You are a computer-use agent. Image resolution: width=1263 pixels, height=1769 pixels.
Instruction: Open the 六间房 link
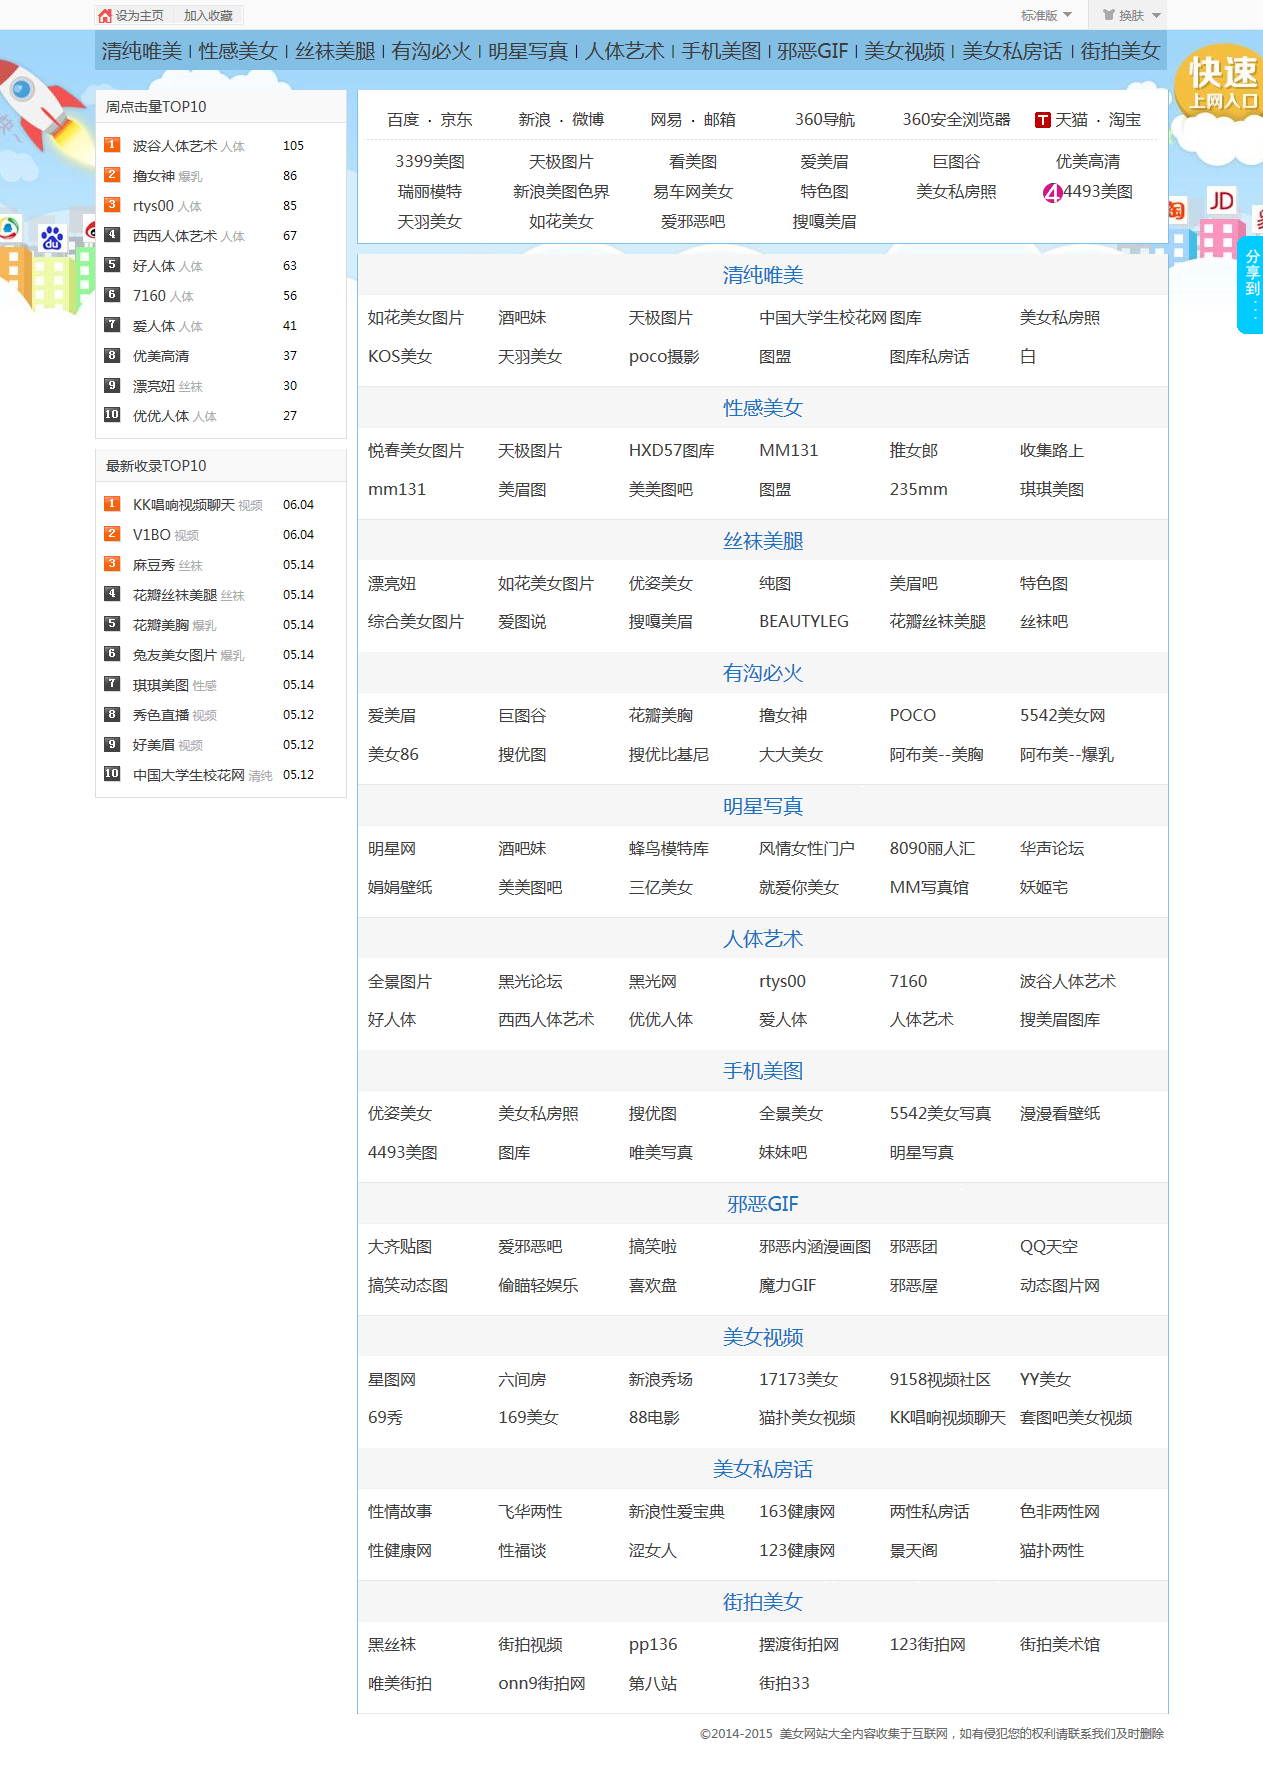(523, 1380)
